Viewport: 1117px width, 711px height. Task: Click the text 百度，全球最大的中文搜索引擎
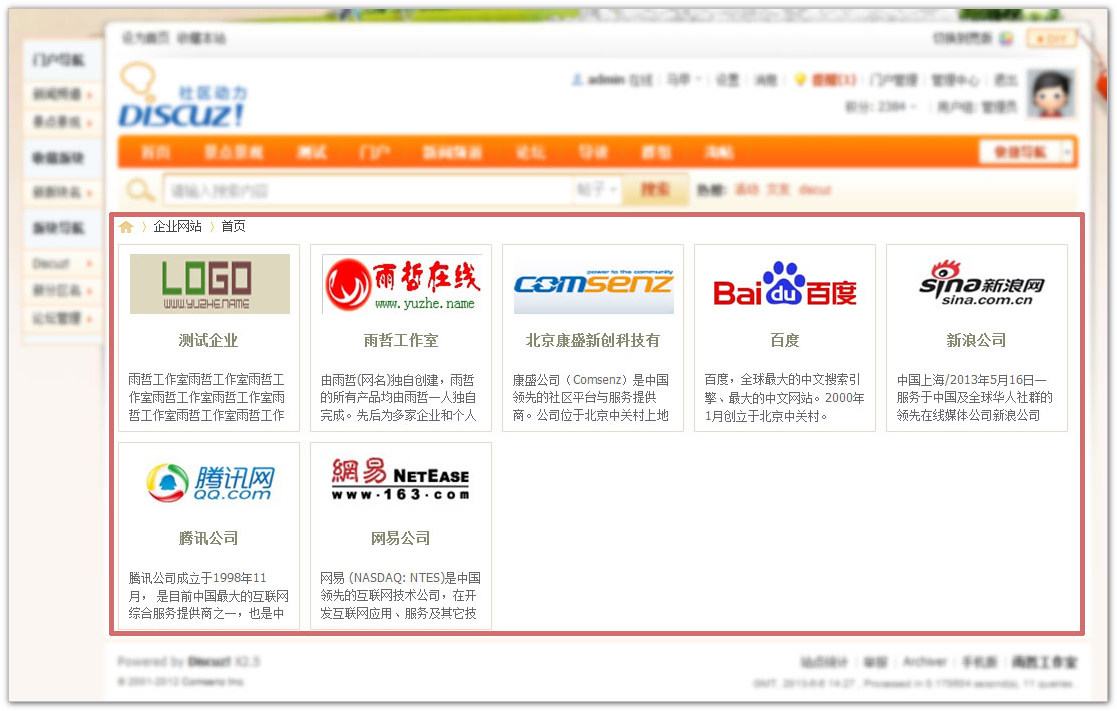784,398
